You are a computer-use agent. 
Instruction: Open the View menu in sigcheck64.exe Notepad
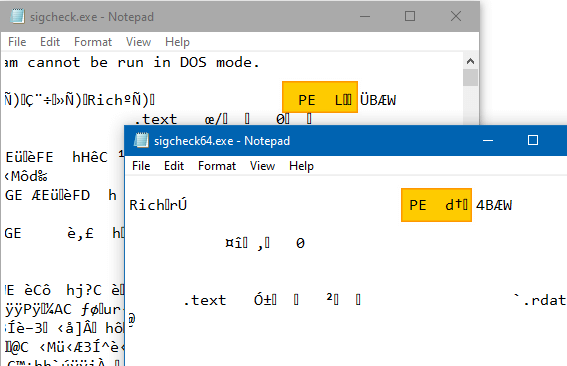[x=263, y=166]
